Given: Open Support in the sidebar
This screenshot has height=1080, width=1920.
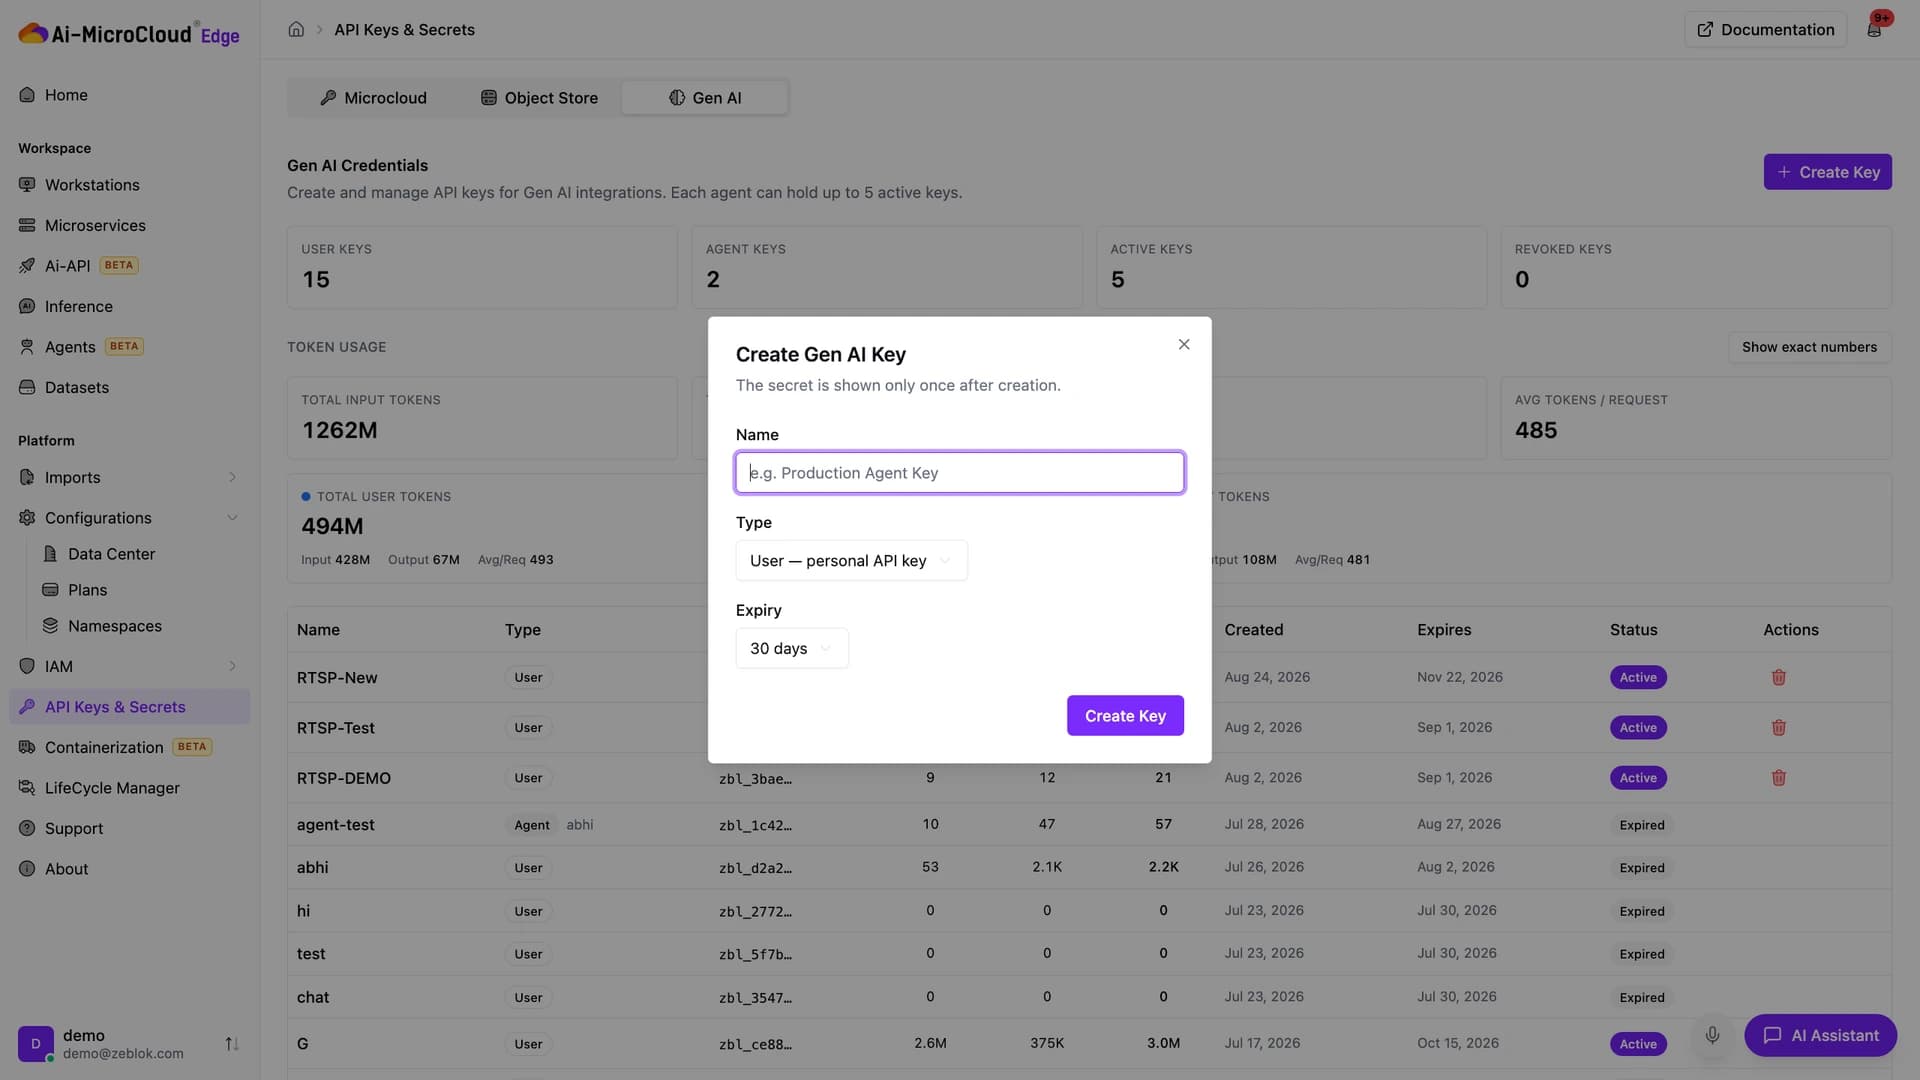Looking at the screenshot, I should (x=129, y=829).
